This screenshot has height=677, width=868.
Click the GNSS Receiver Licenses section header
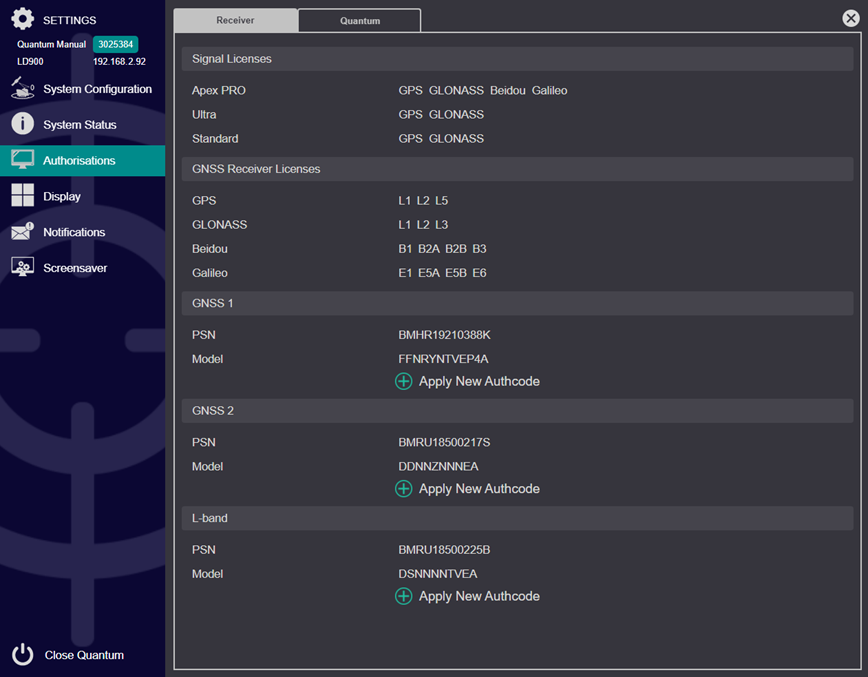(256, 169)
